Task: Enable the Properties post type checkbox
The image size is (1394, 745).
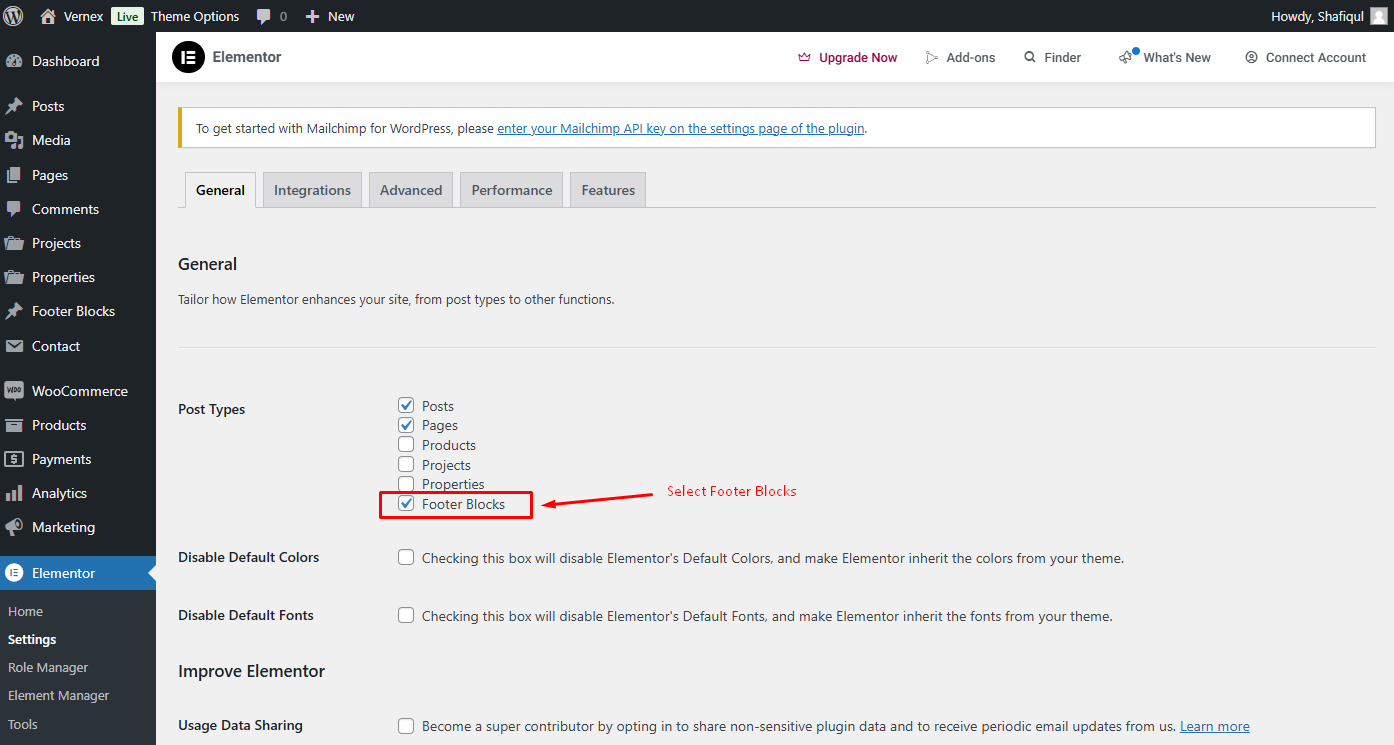Action: 406,484
